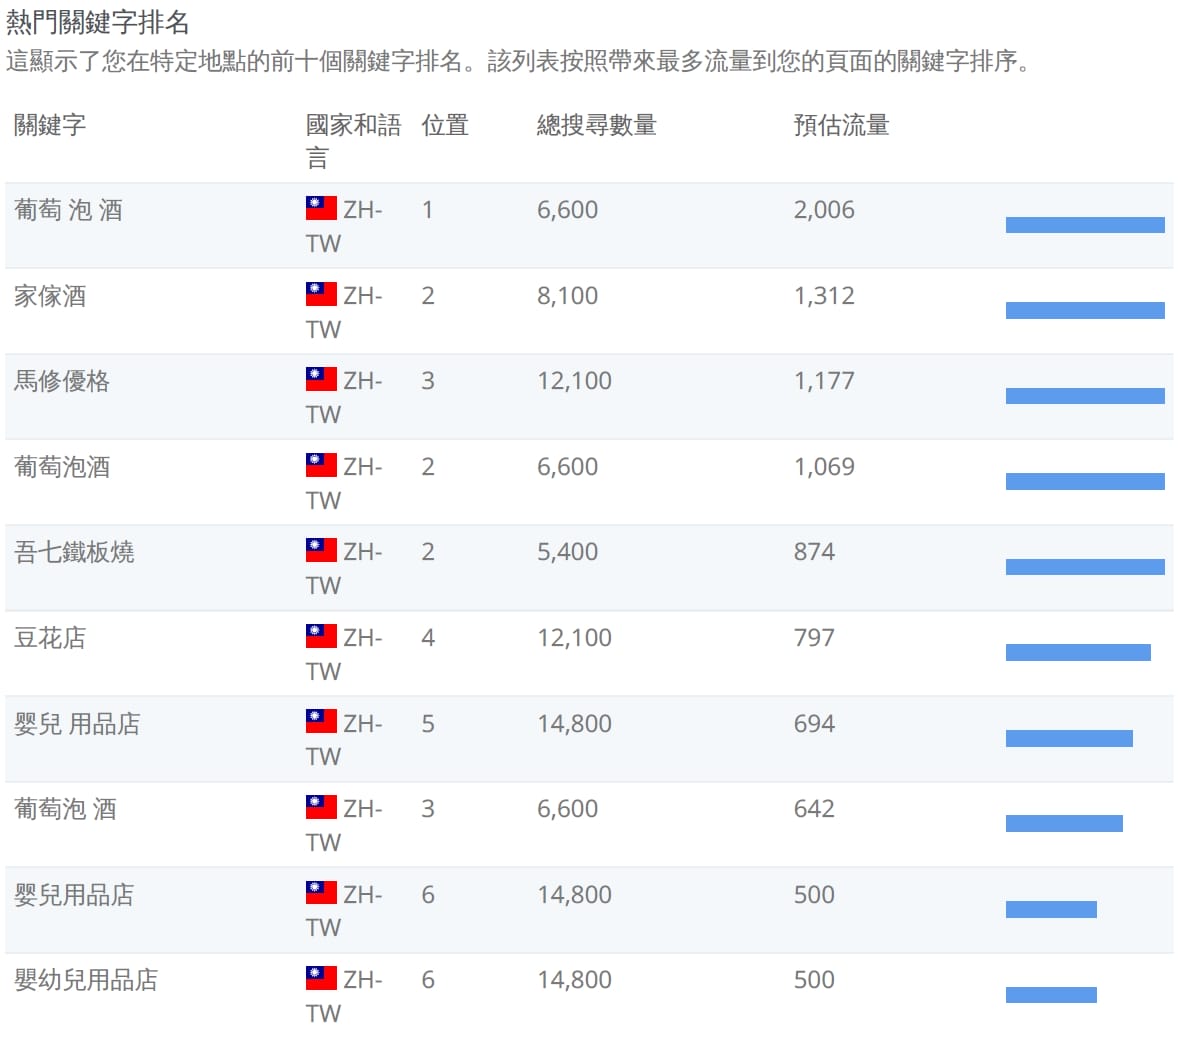
Task: Select the keyword 葡萄泡酒
Action: [x=62, y=467]
